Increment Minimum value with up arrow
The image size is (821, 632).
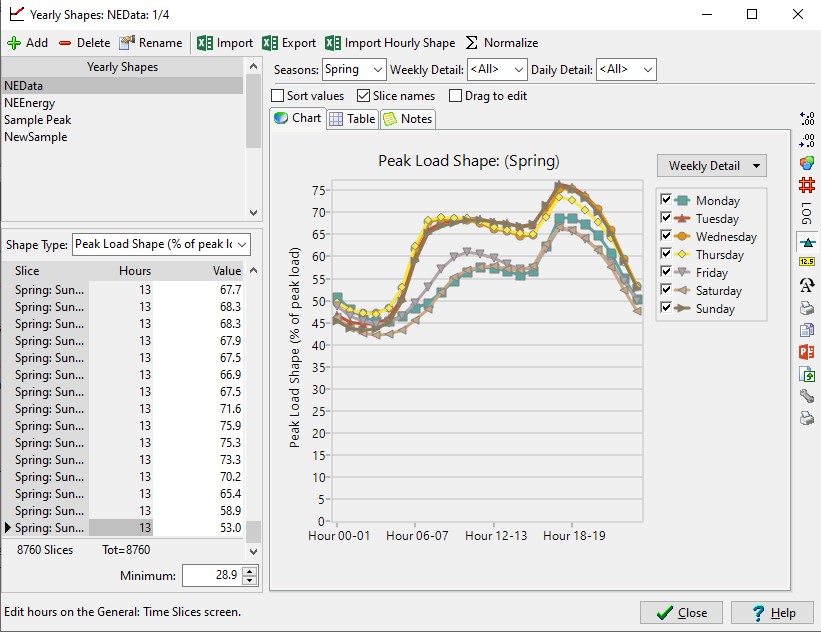[x=250, y=571]
